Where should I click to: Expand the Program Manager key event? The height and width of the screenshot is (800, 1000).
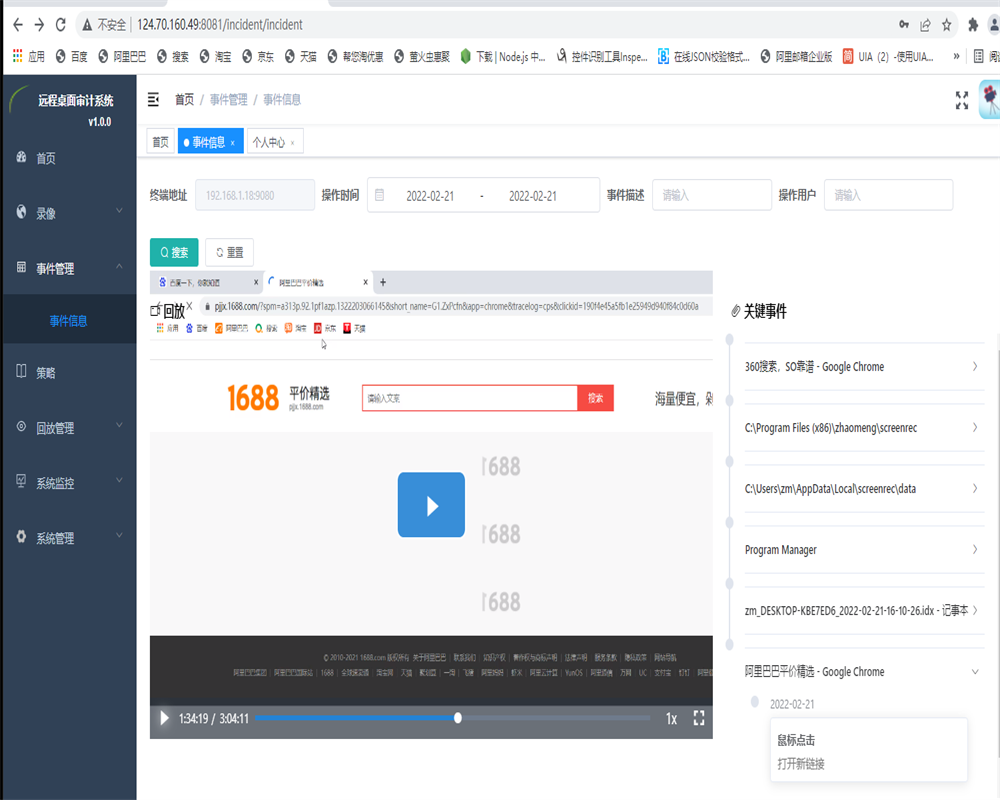pyautogui.click(x=860, y=550)
